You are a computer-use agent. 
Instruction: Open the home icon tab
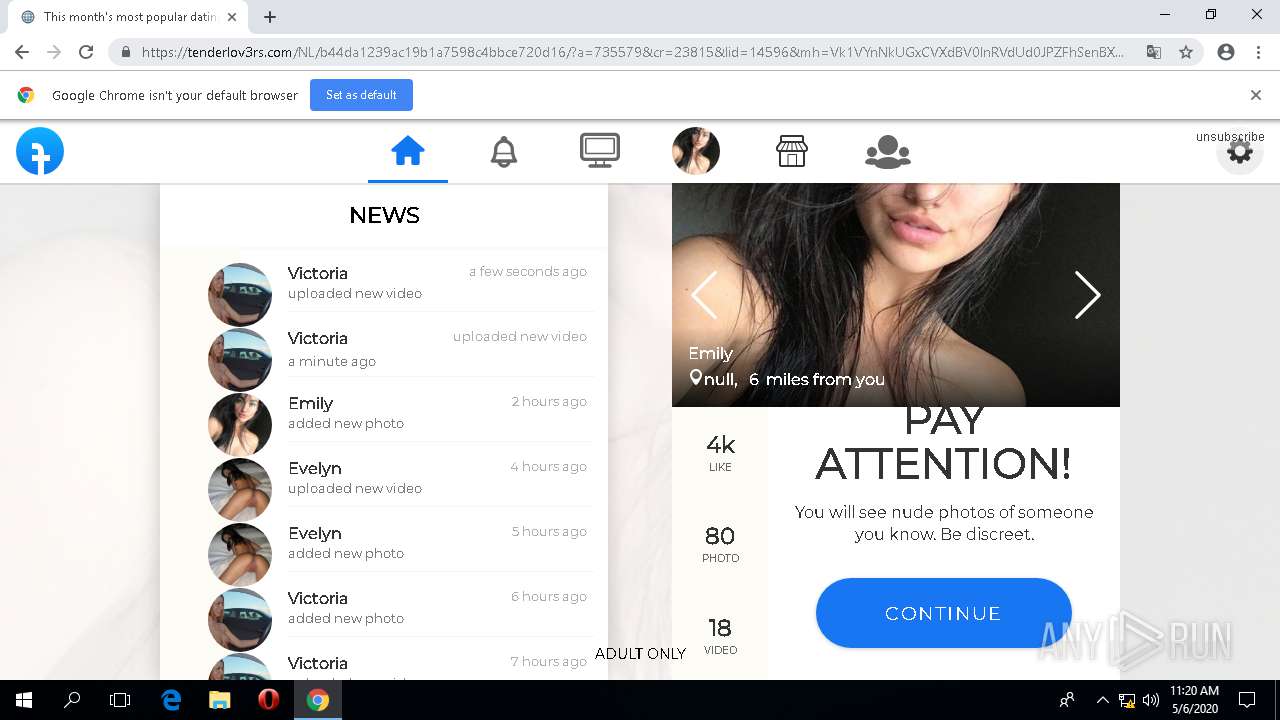click(408, 151)
